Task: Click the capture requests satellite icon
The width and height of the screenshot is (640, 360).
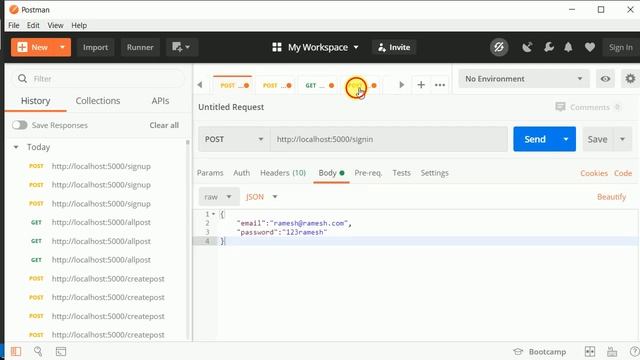Action: pos(527,47)
